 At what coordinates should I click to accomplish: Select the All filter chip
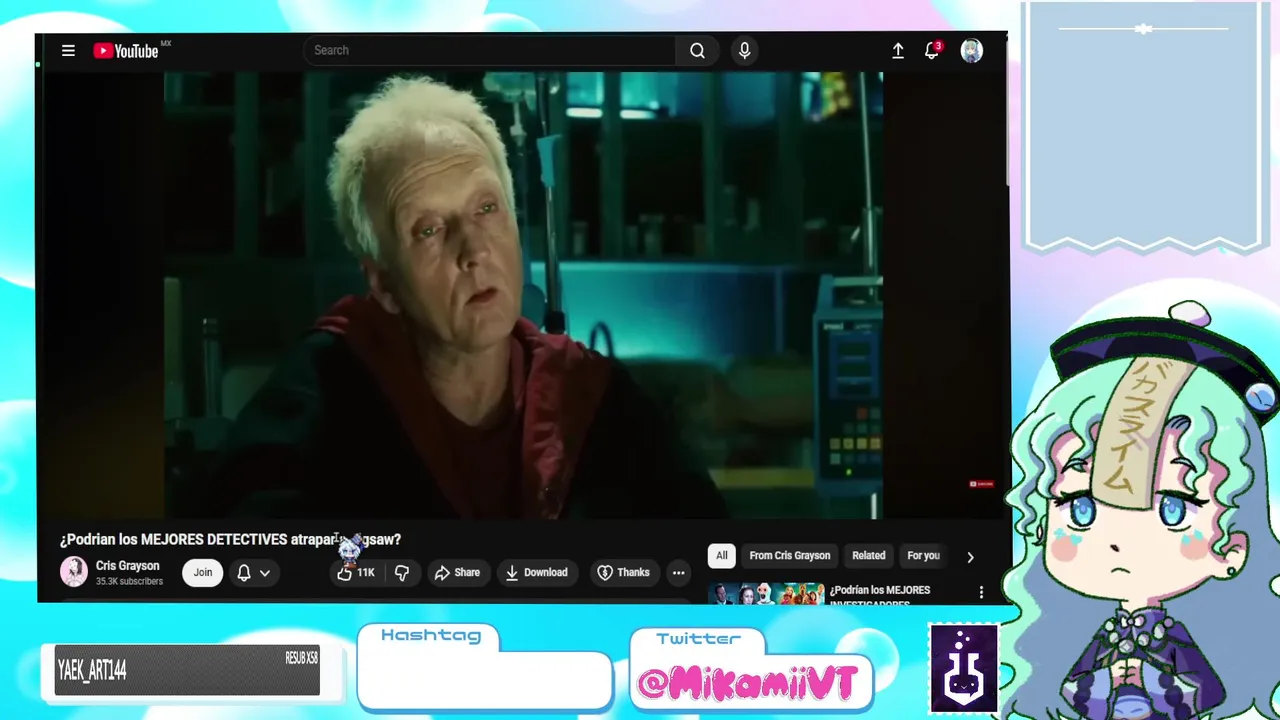pos(721,556)
